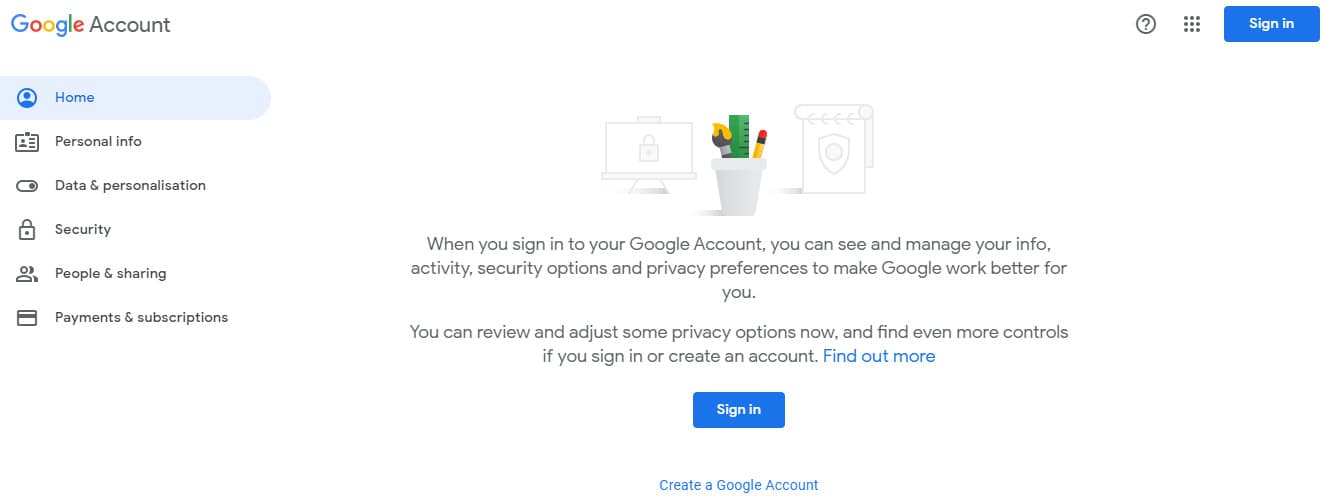Open the Google apps grid launcher

1191,25
